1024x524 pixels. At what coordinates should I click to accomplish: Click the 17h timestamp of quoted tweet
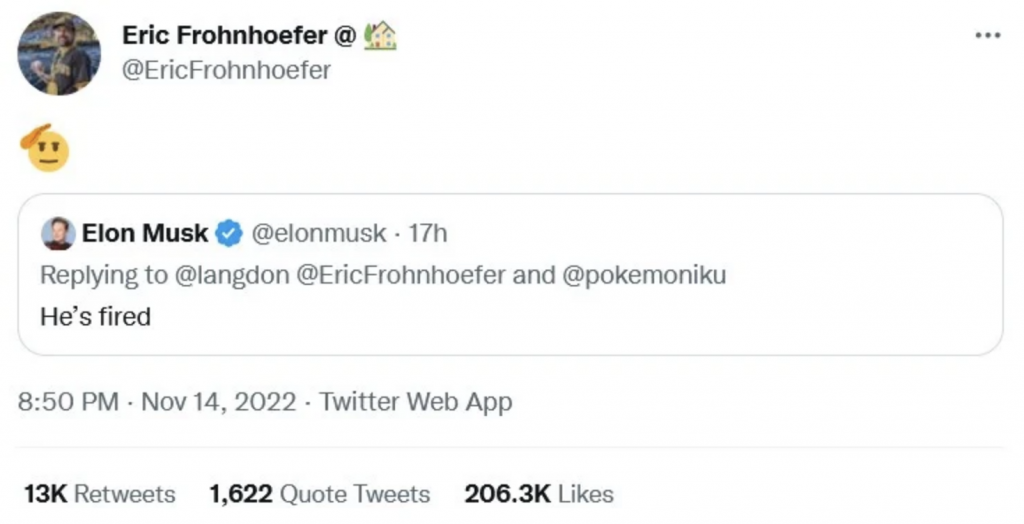pyautogui.click(x=428, y=234)
